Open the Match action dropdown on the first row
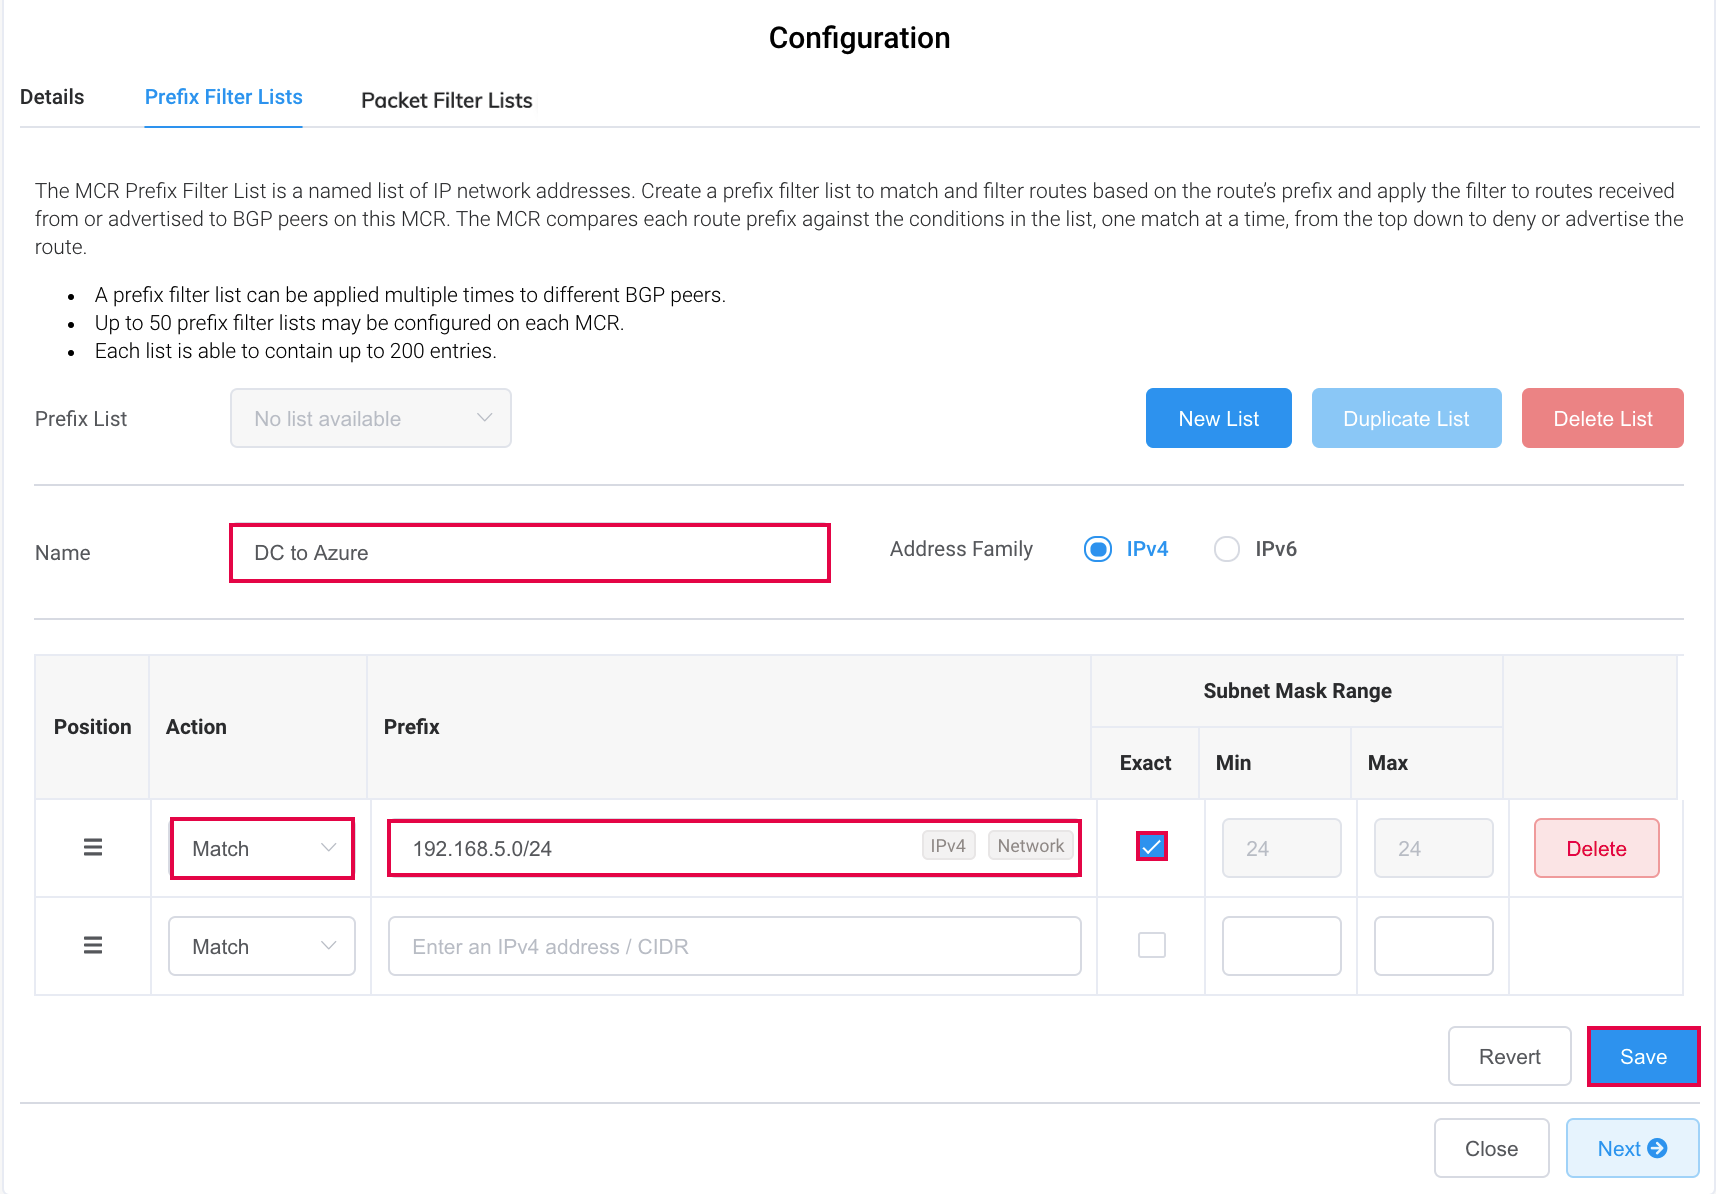 (x=261, y=848)
